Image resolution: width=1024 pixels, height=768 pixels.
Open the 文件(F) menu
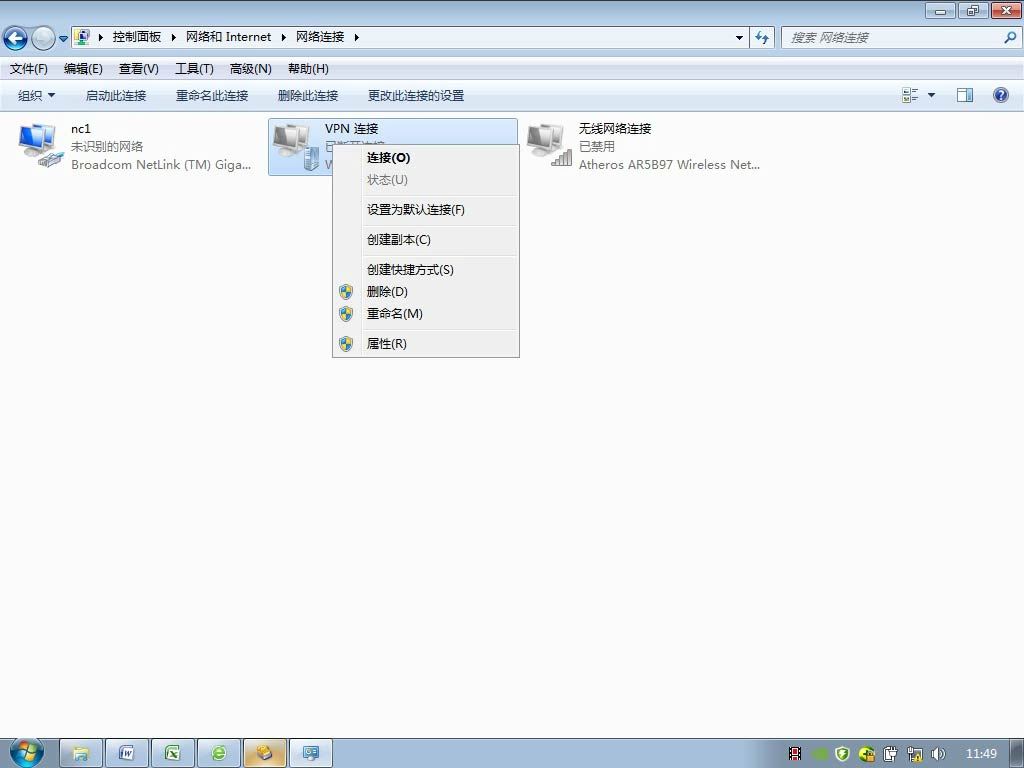point(29,69)
